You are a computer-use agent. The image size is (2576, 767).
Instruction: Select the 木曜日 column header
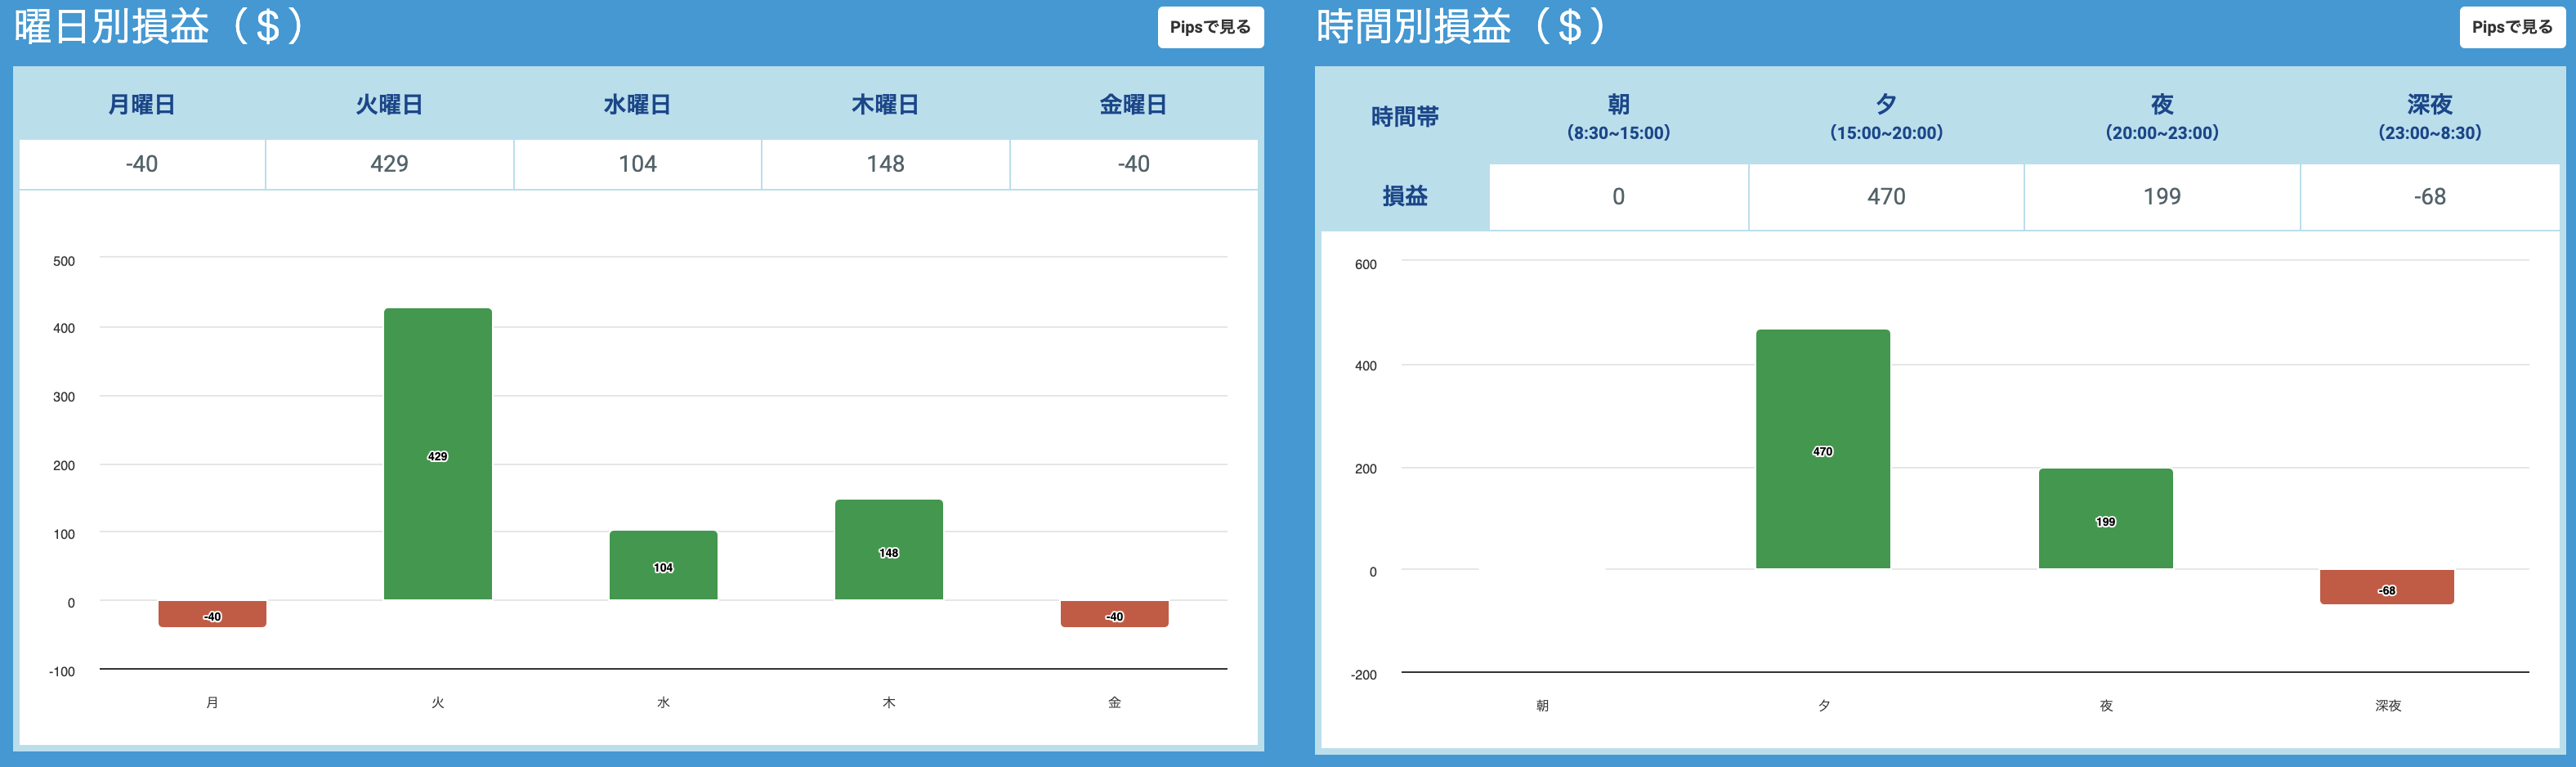point(886,104)
